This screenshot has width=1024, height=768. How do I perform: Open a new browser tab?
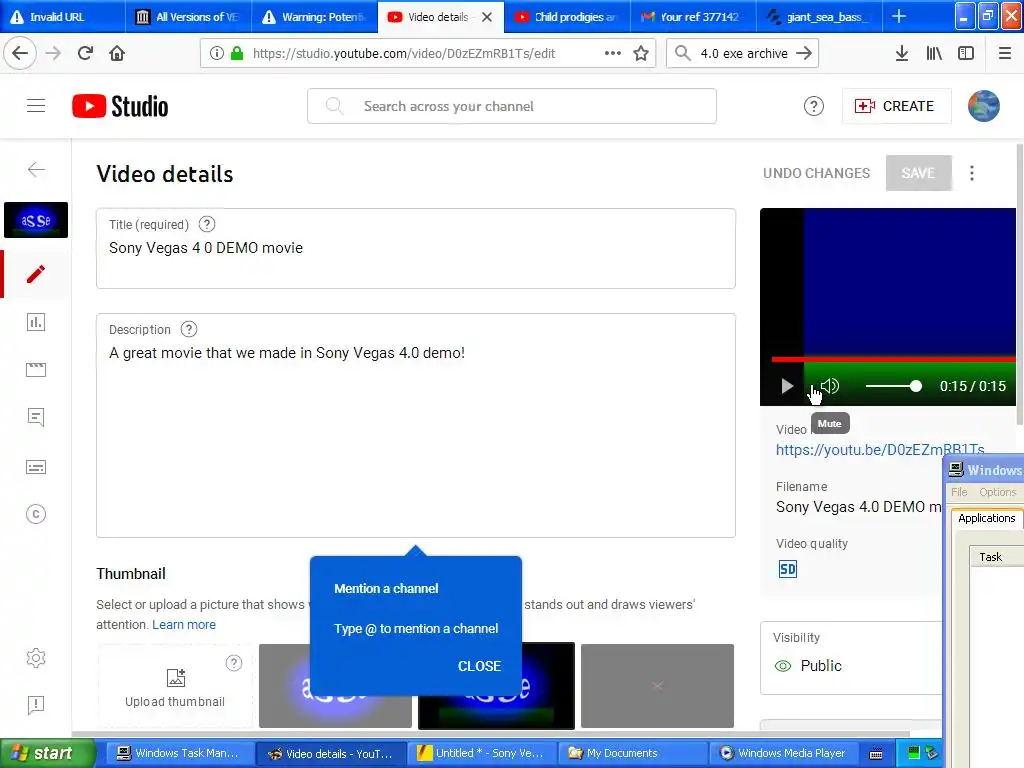pos(899,16)
